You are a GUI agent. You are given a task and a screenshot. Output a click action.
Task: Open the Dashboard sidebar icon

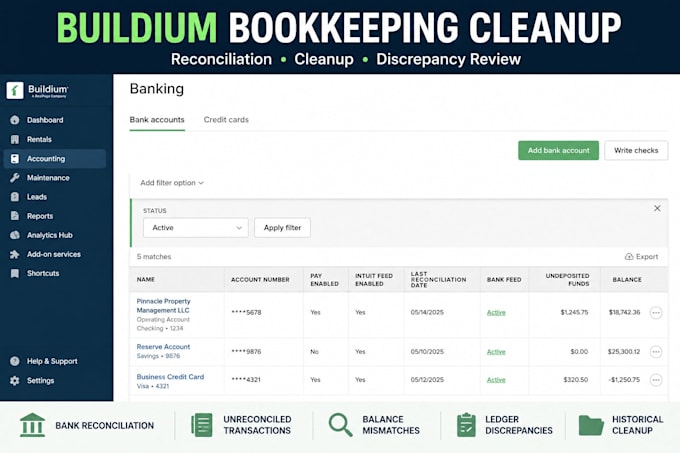tap(15, 120)
